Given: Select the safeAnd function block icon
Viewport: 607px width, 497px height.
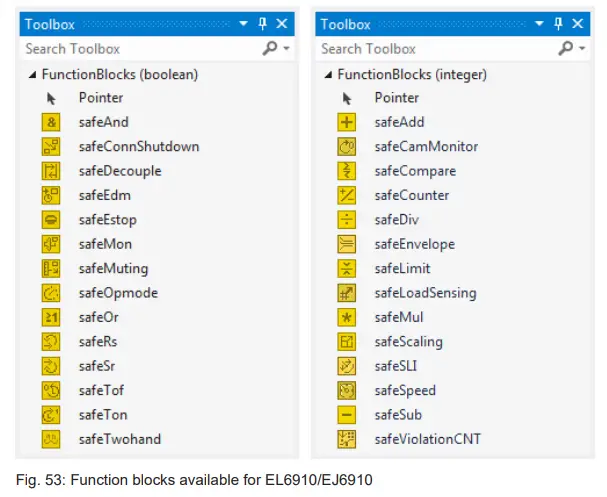Looking at the screenshot, I should coord(51,122).
